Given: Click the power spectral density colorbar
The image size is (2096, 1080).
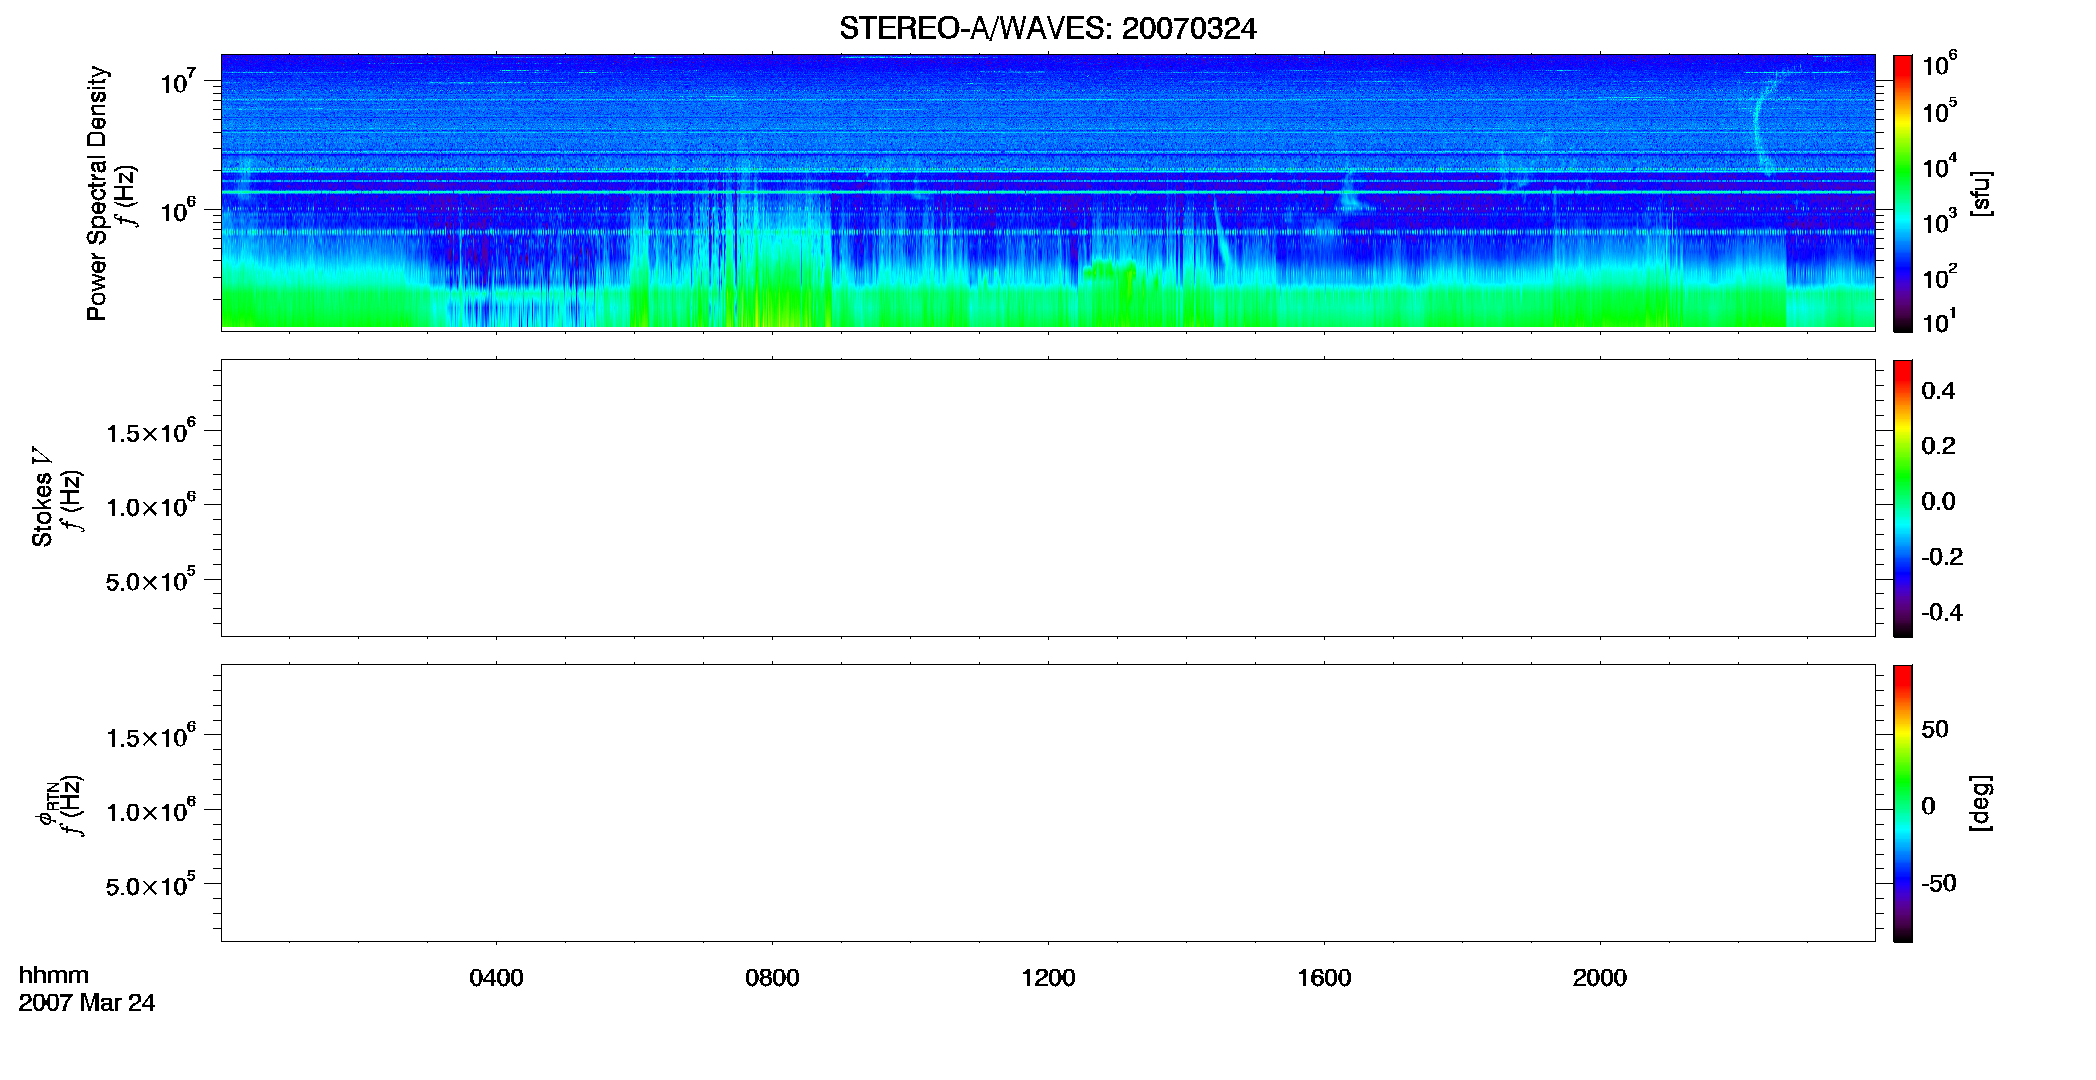Looking at the screenshot, I should pos(1902,193).
